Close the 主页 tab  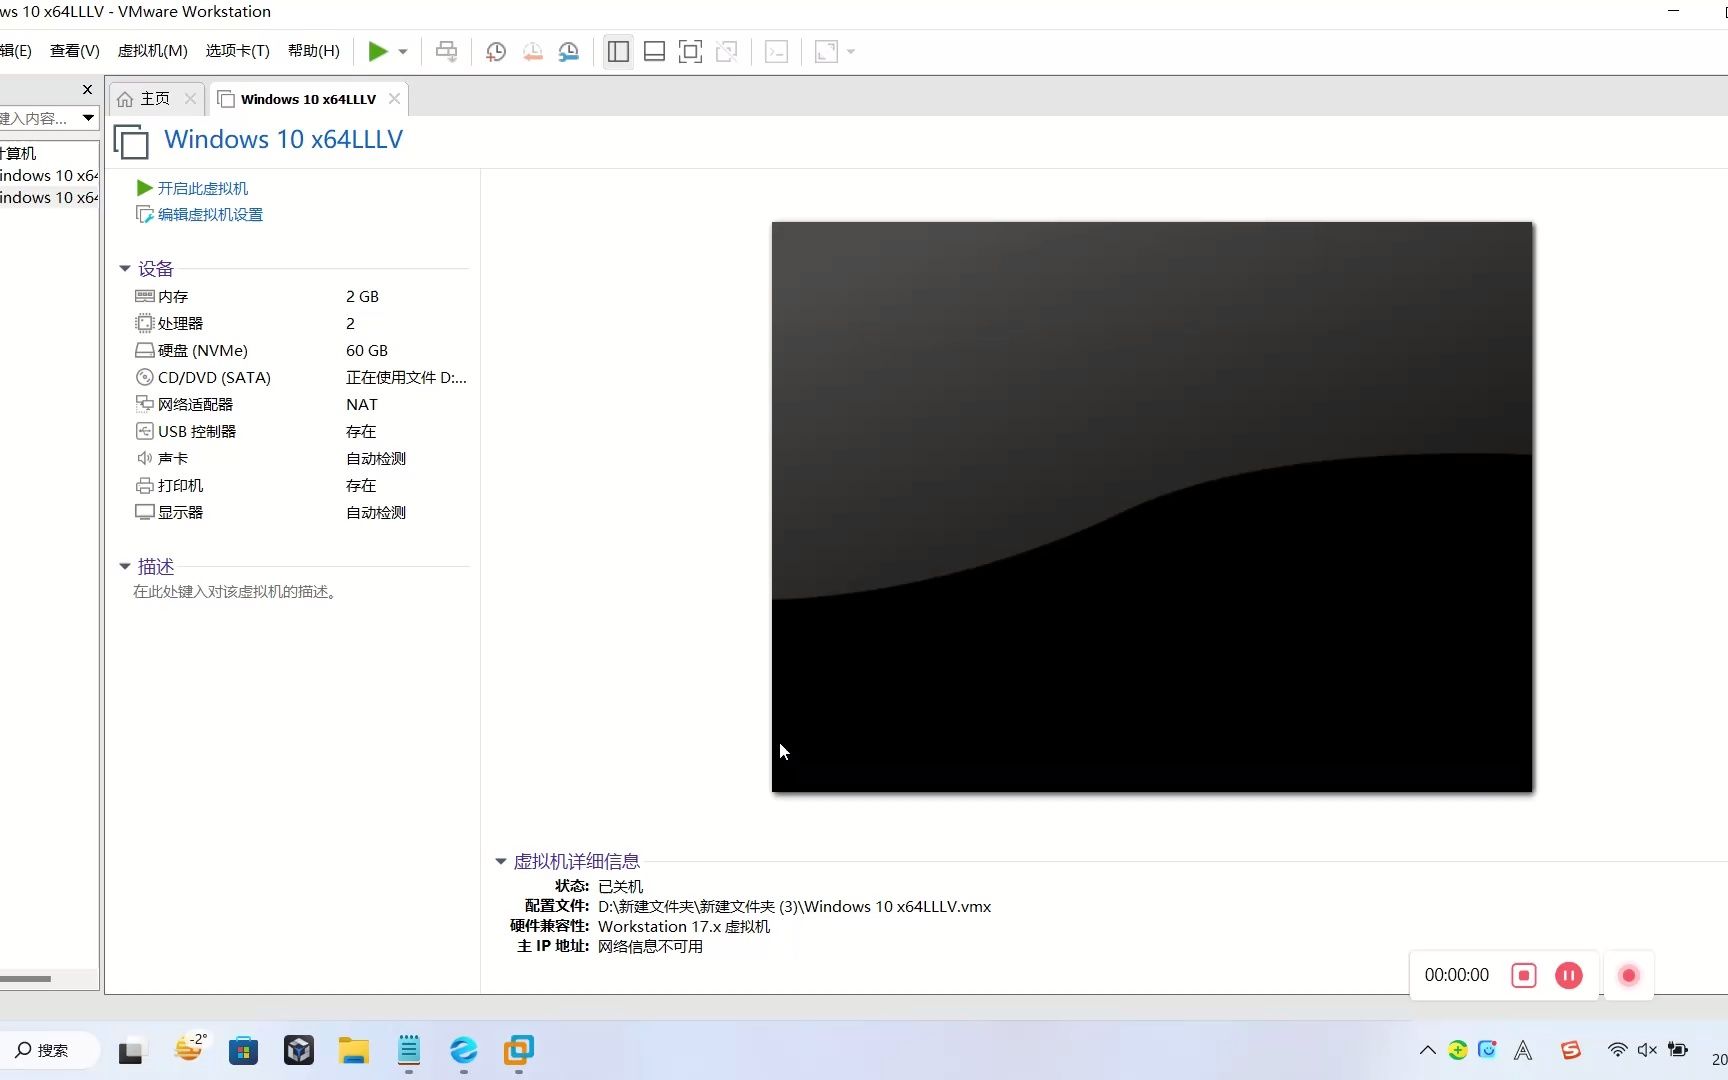click(190, 99)
